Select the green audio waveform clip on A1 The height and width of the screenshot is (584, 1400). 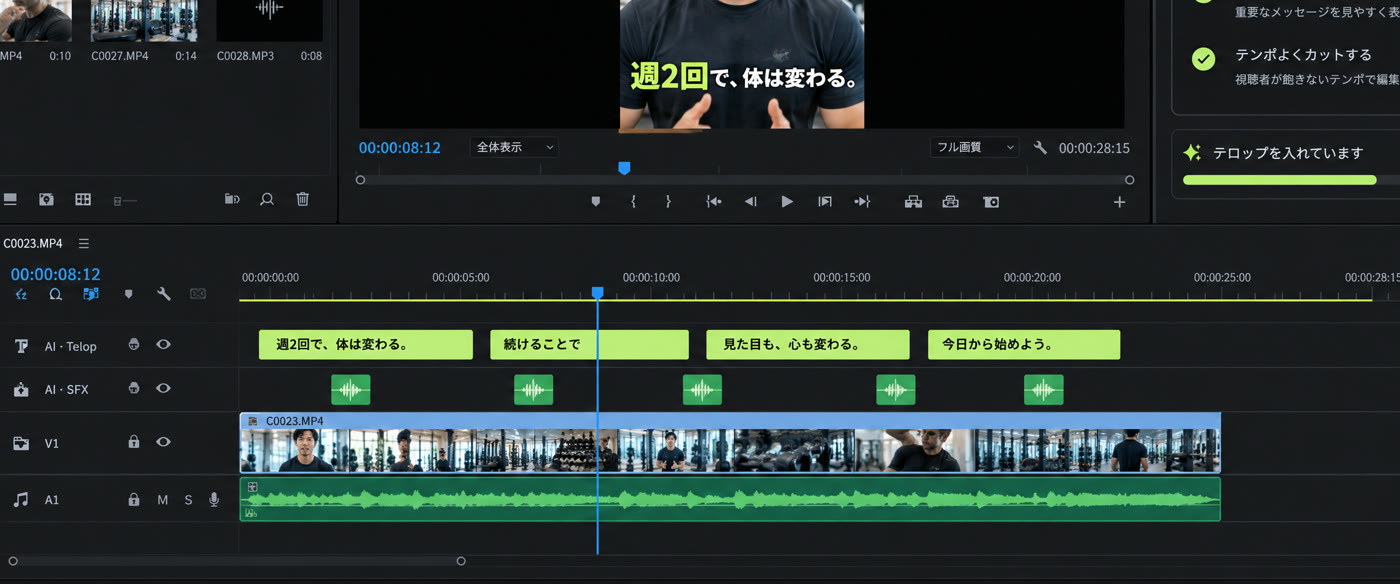click(730, 499)
